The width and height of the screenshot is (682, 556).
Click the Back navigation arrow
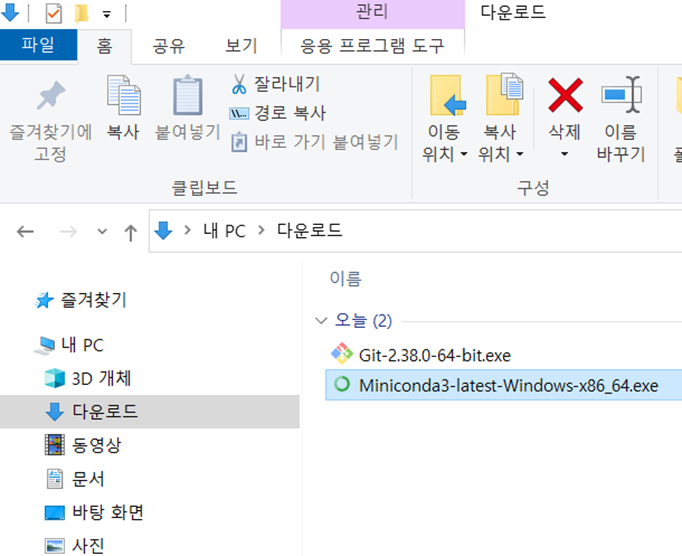pos(25,231)
